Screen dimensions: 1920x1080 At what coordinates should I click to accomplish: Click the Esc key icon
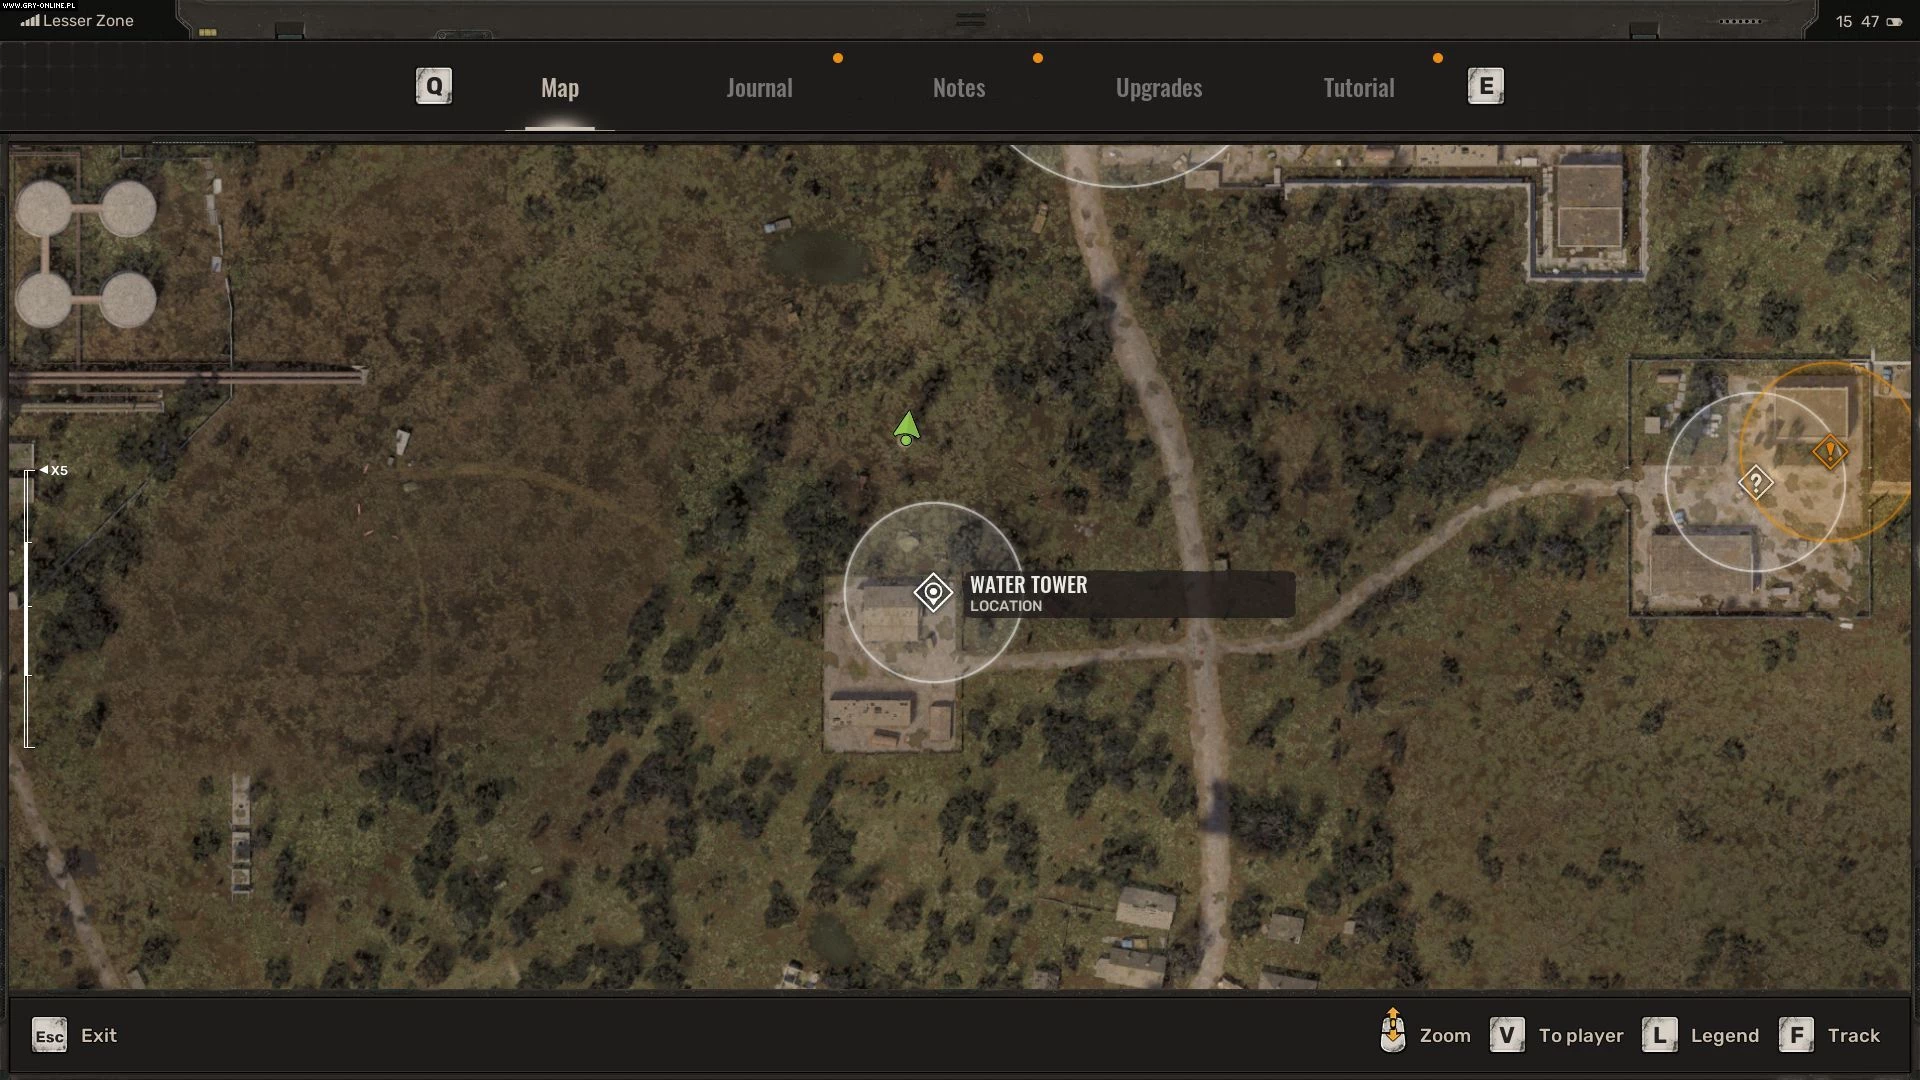49,1036
